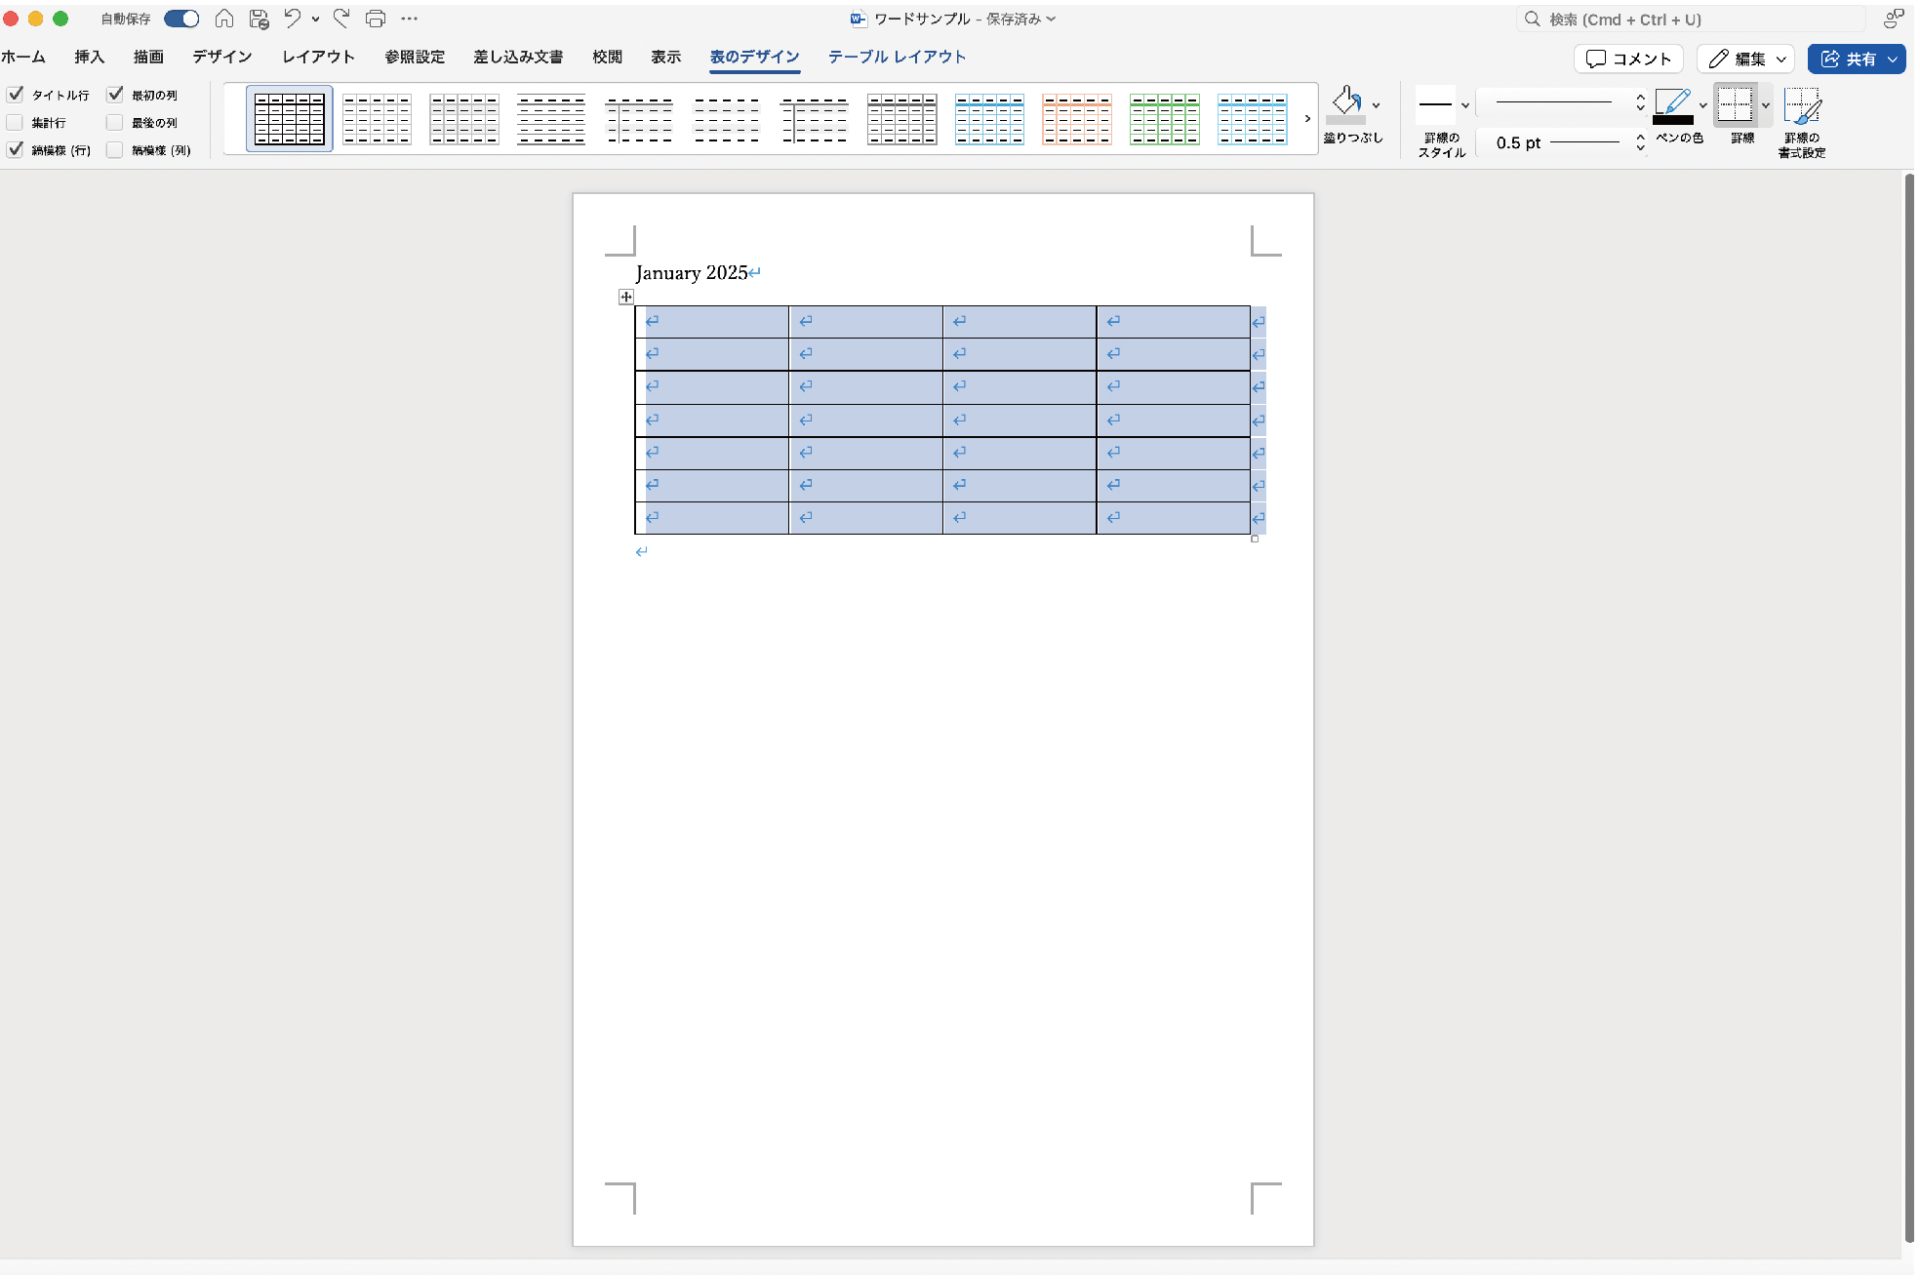
Task: Expand the table styles gallery arrow
Action: [1306, 119]
